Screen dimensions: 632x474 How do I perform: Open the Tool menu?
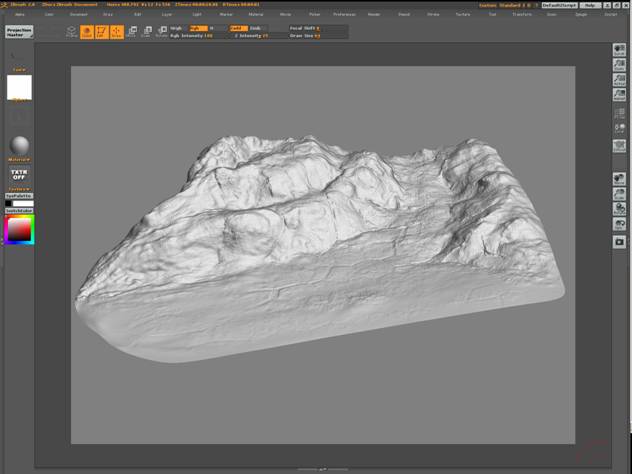pyautogui.click(x=490, y=15)
